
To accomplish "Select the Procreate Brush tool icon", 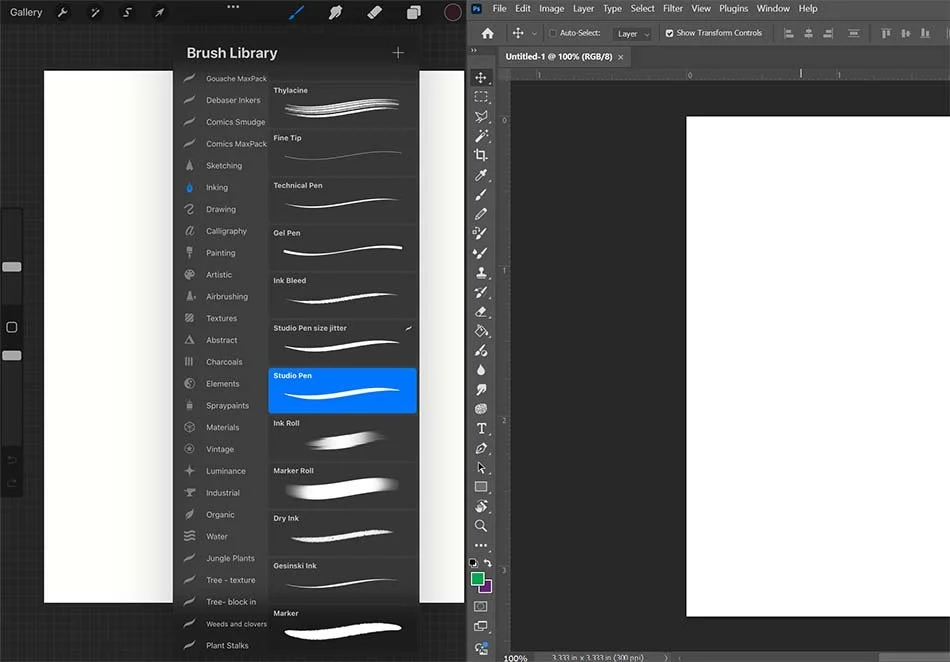I will 296,12.
